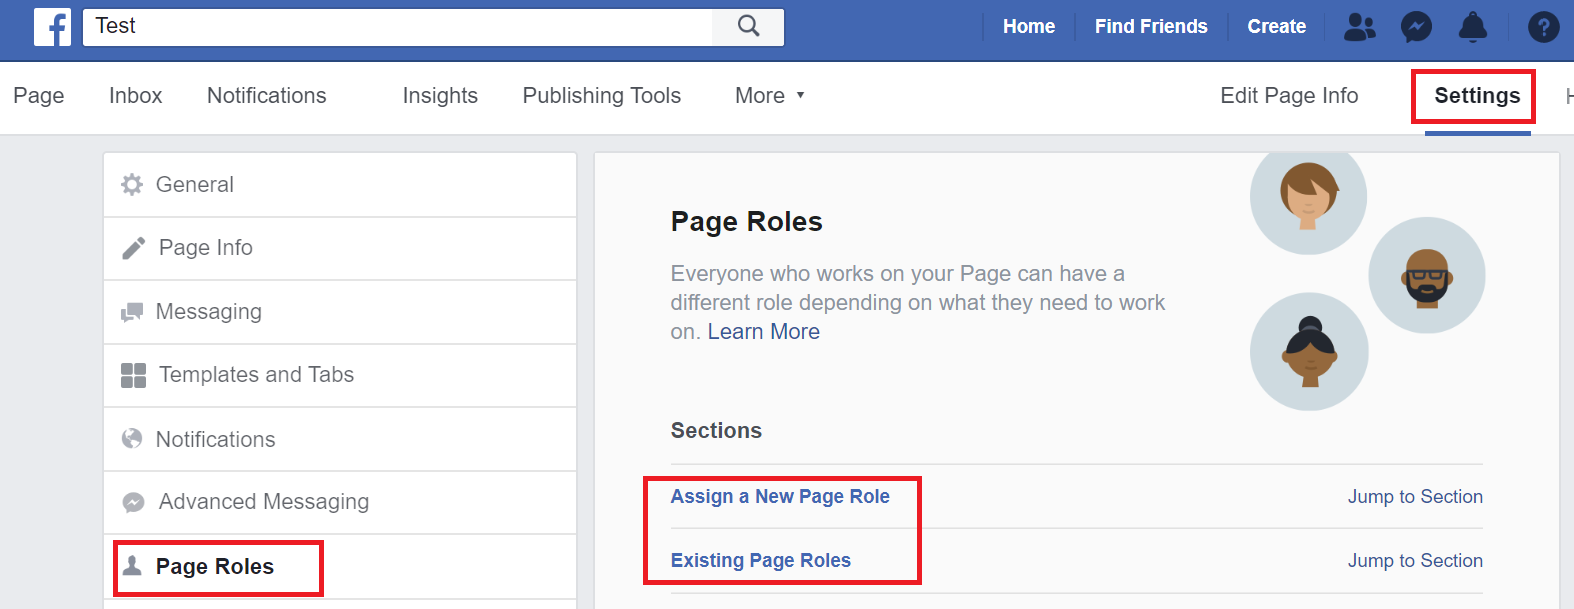
Task: Click the Facebook logo icon
Action: coord(52,27)
